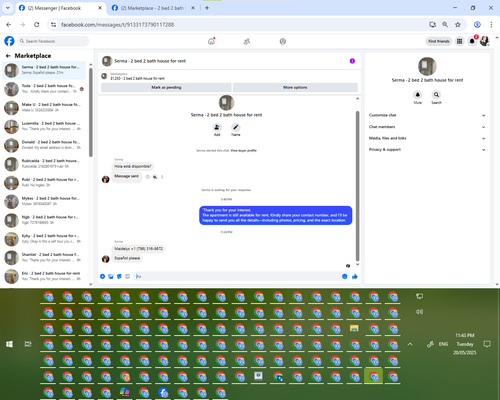Open Donald's conversation in the list
500x400 pixels.
pyautogui.click(x=44, y=145)
